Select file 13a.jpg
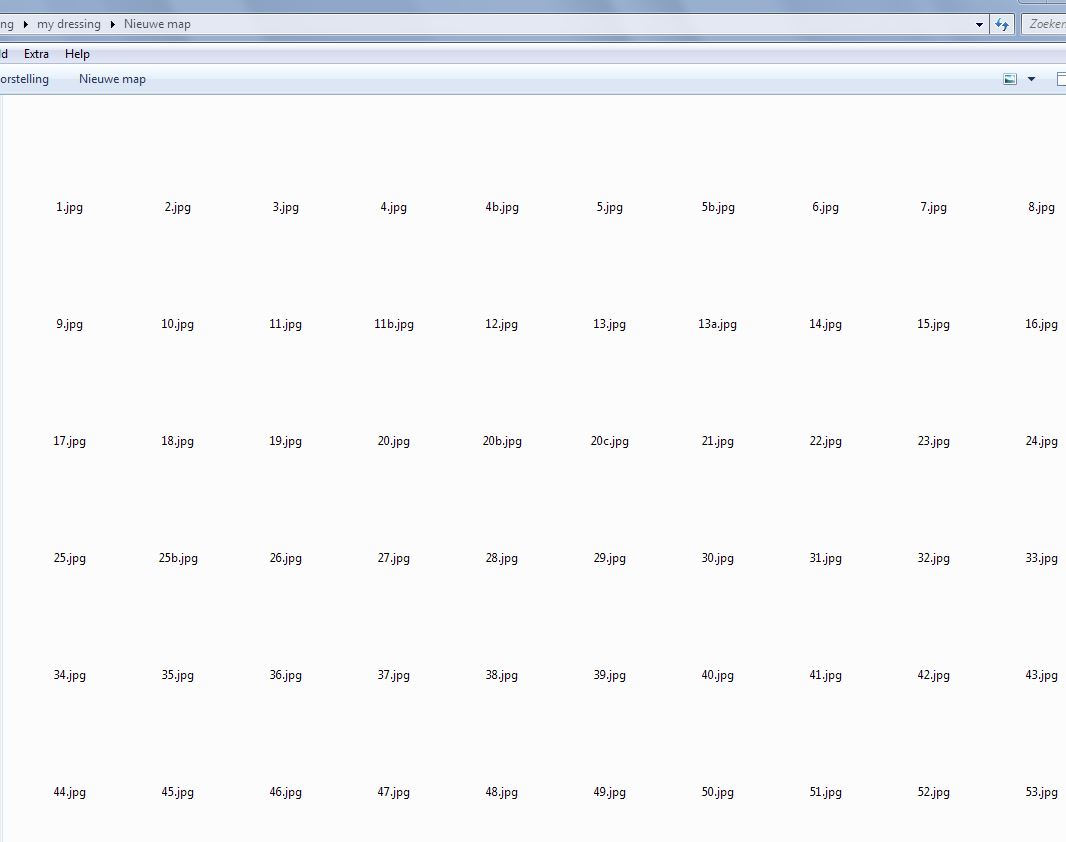The width and height of the screenshot is (1066, 842). pyautogui.click(x=717, y=324)
